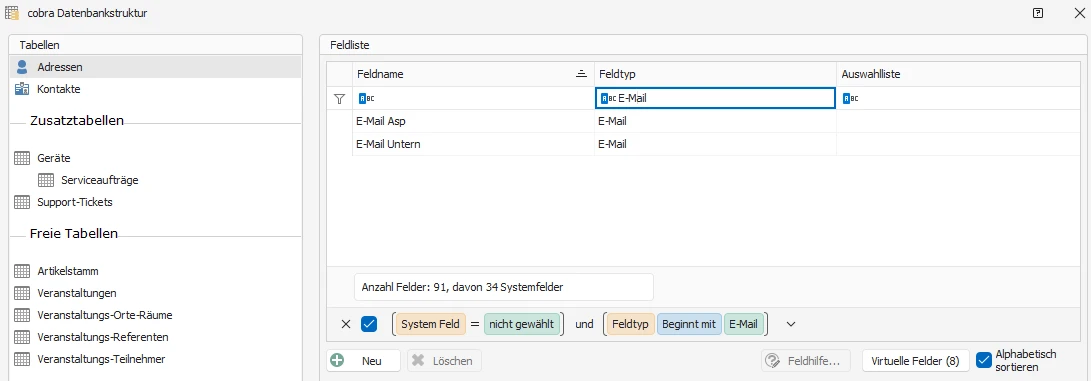
Task: Edit the E-Mail filter value token
Action: click(744, 324)
